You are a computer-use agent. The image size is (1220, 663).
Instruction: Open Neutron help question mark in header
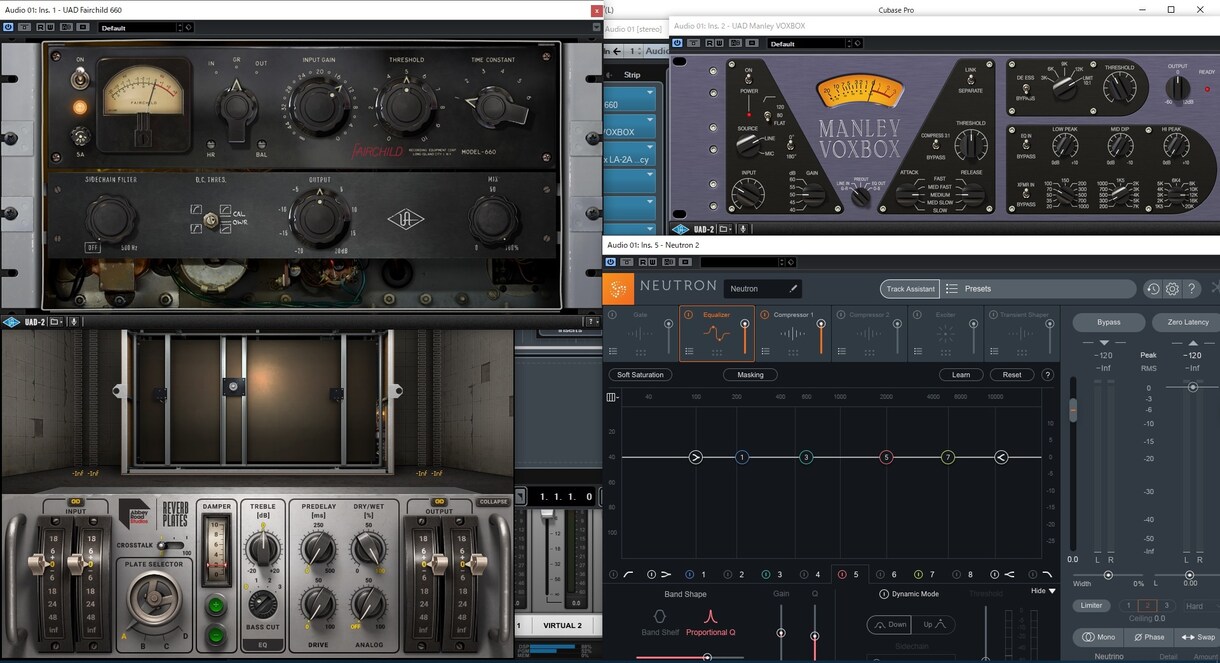pos(1192,289)
